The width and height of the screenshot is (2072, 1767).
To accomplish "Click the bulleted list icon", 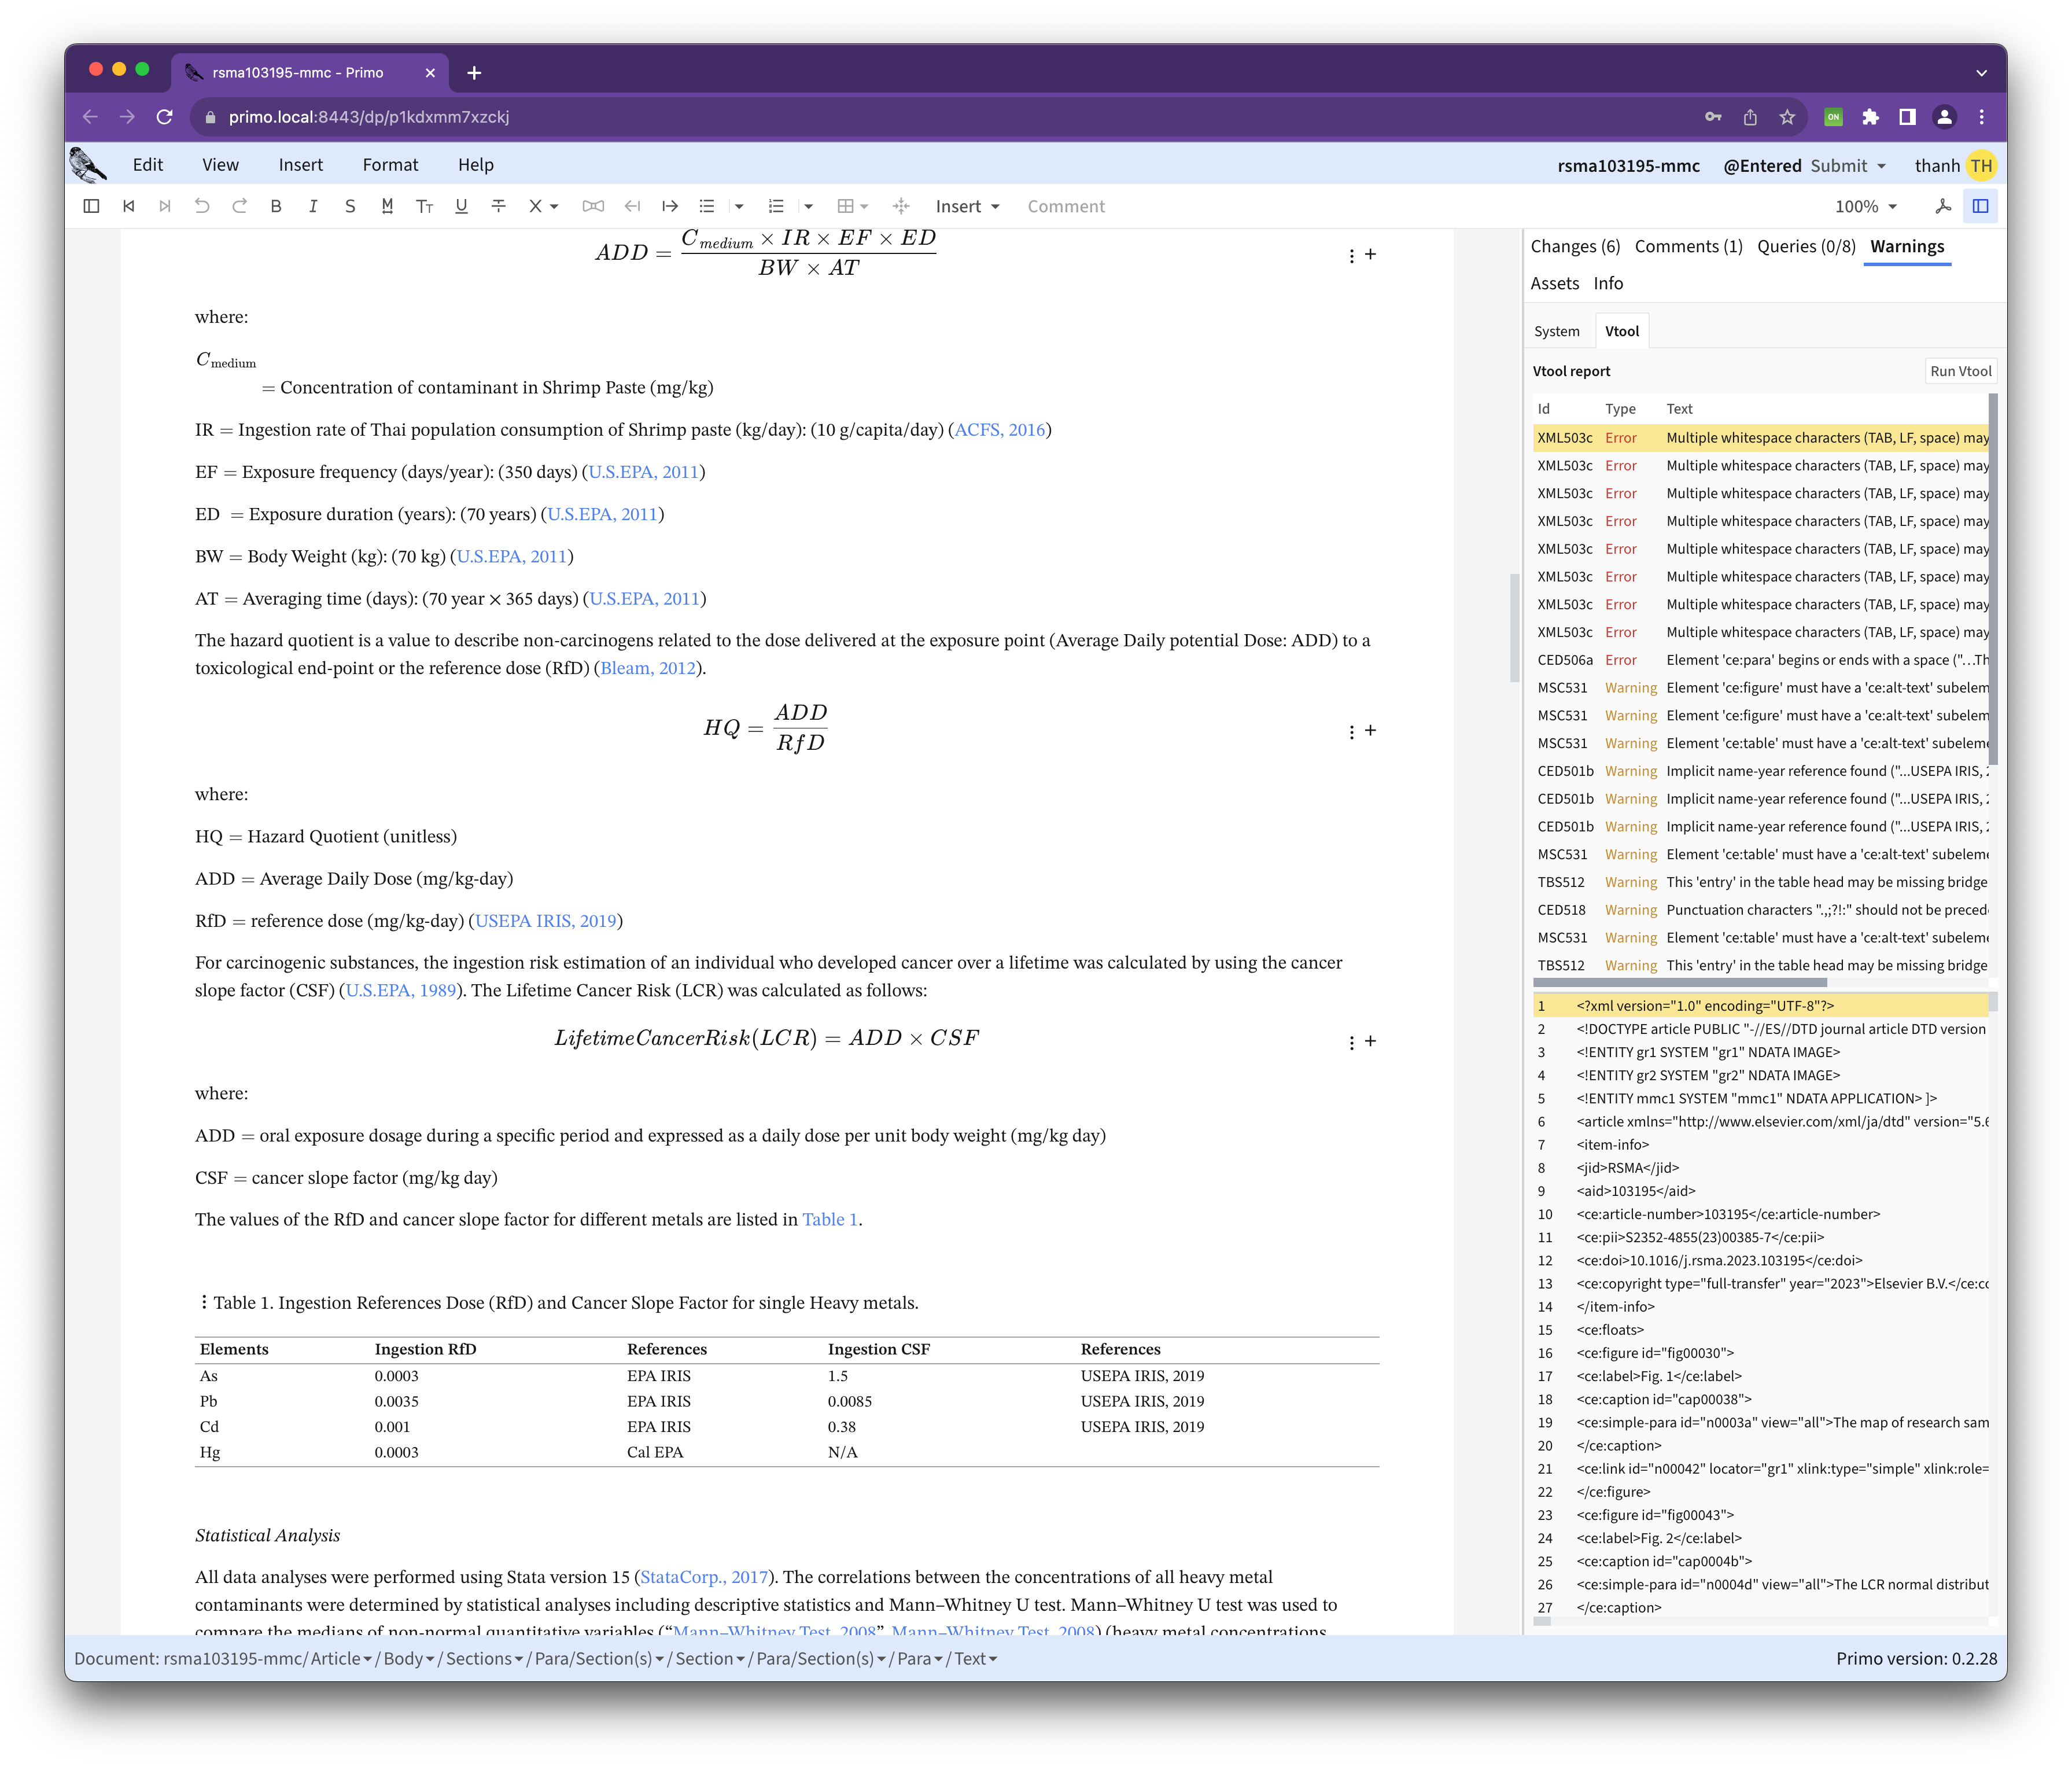I will click(x=707, y=206).
